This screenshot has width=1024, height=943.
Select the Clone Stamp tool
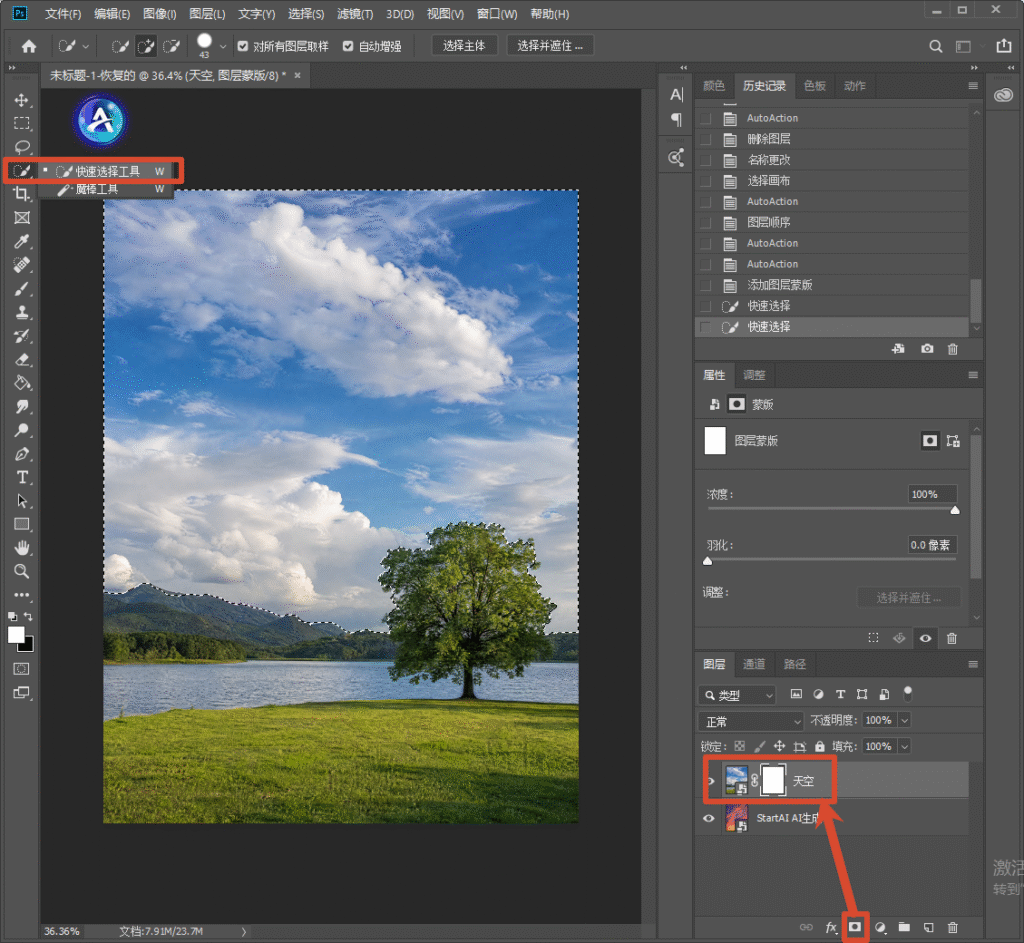(22, 312)
